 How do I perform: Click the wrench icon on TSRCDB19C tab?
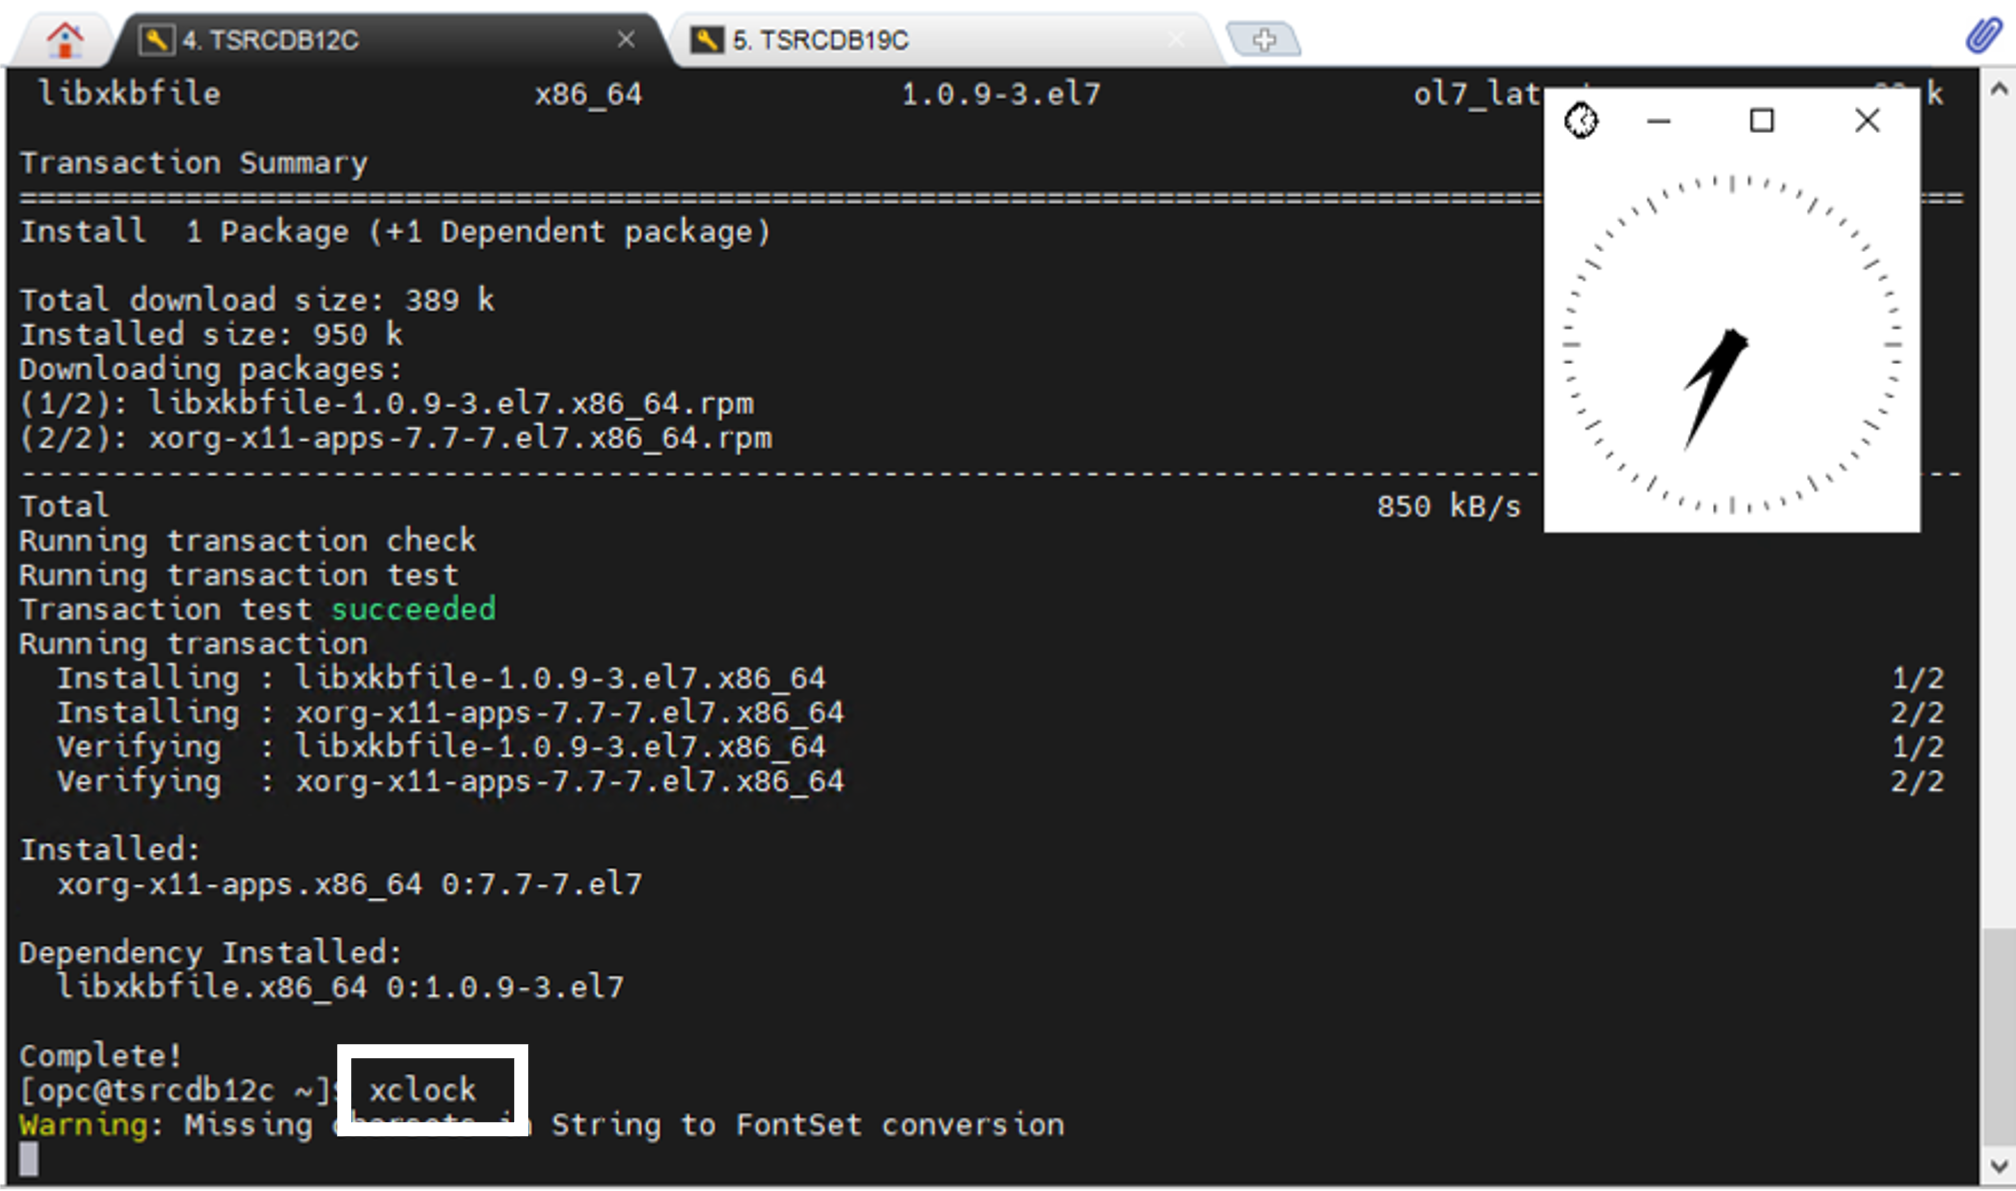(x=707, y=40)
